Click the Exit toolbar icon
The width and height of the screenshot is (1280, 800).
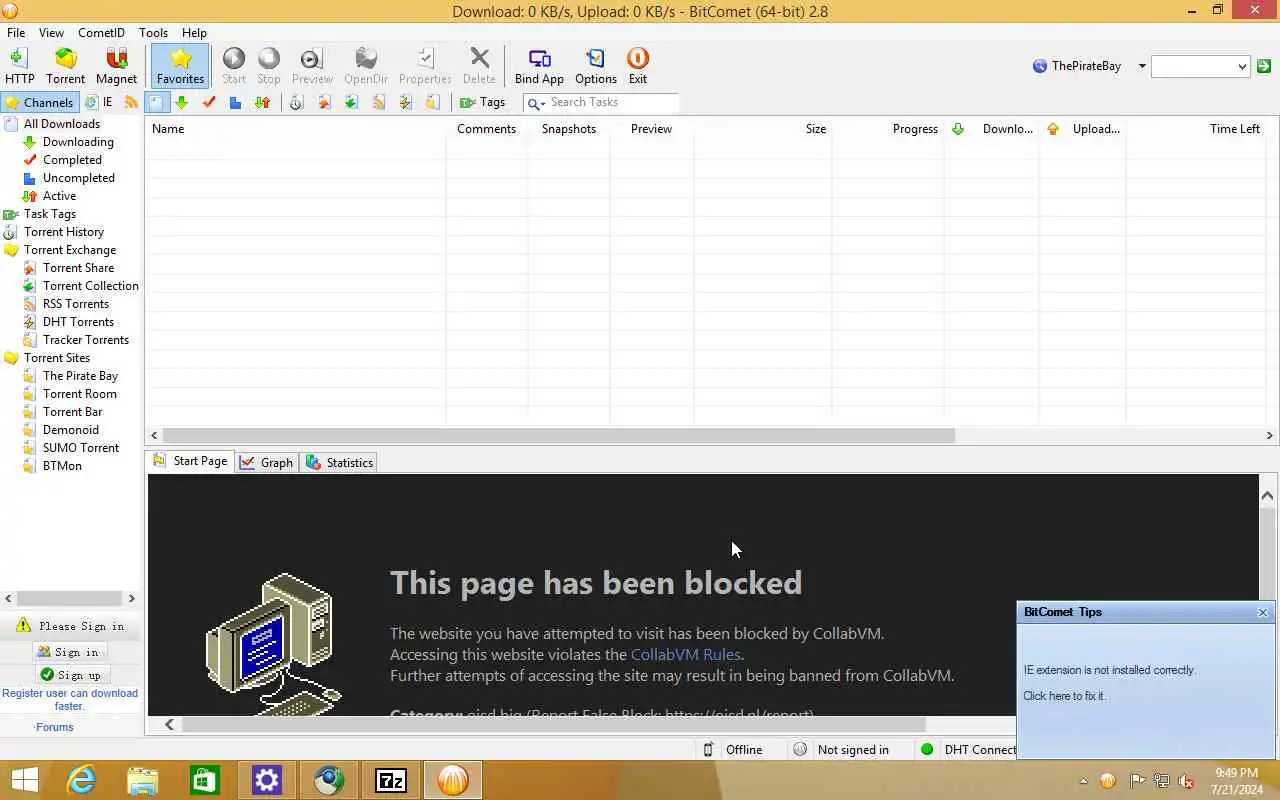point(638,66)
